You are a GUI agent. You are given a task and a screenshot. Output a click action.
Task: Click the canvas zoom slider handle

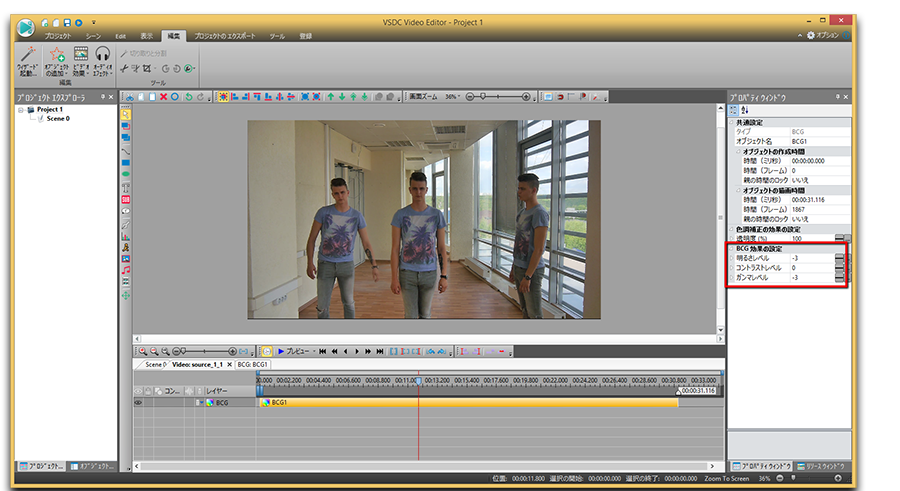pos(483,97)
